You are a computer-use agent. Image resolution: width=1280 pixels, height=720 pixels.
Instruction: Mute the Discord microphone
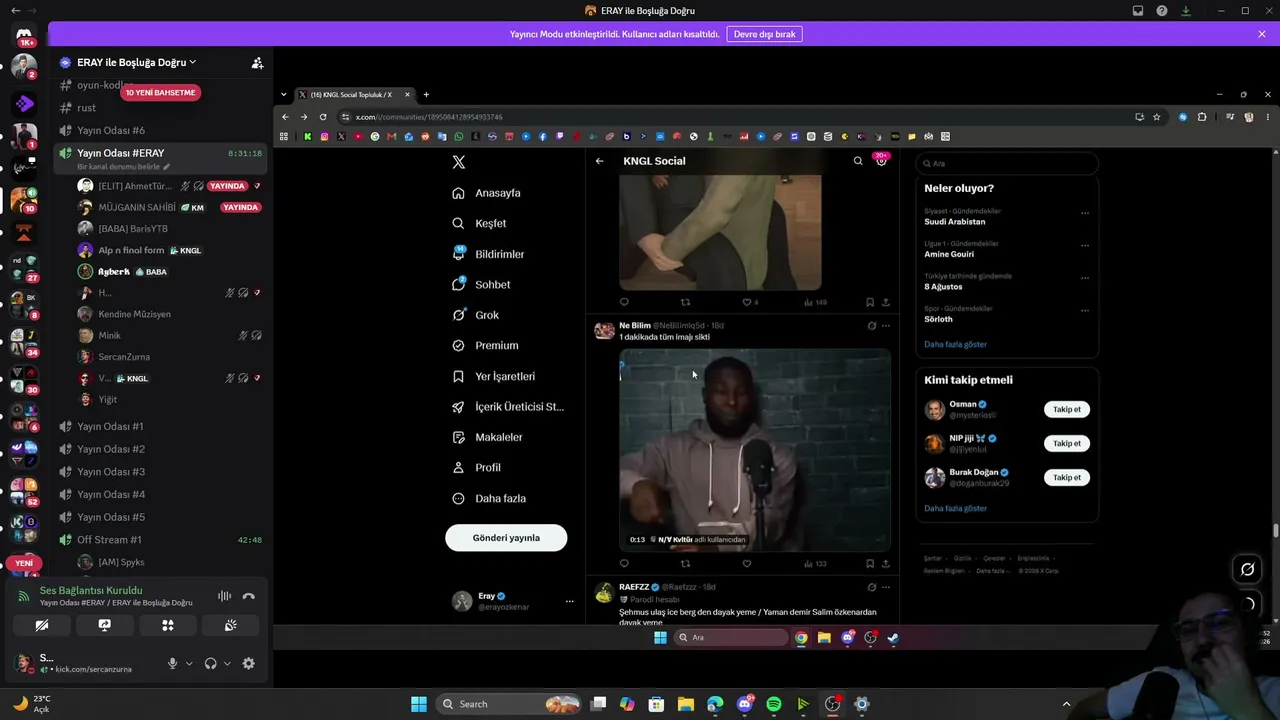(x=172, y=663)
